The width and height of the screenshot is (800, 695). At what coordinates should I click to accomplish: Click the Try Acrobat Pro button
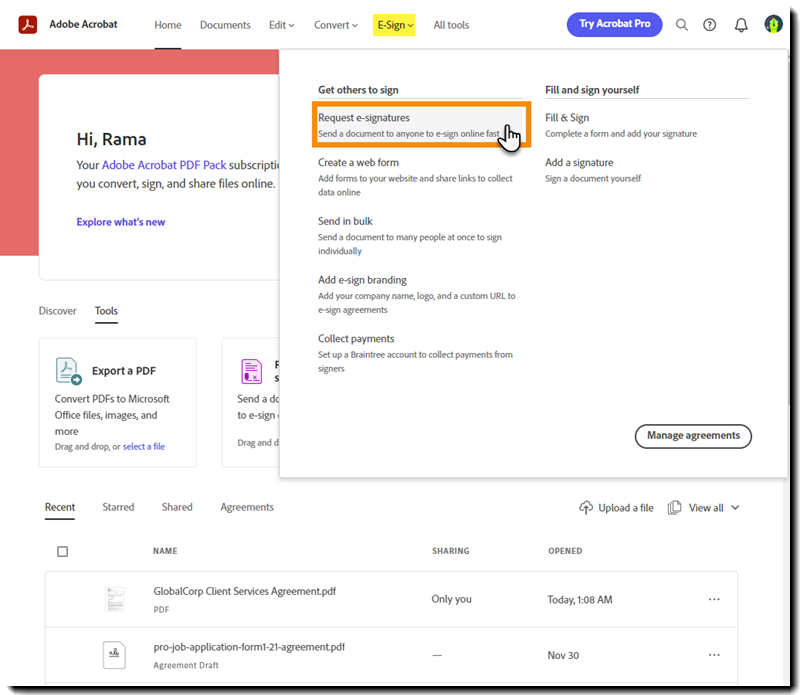pyautogui.click(x=614, y=23)
